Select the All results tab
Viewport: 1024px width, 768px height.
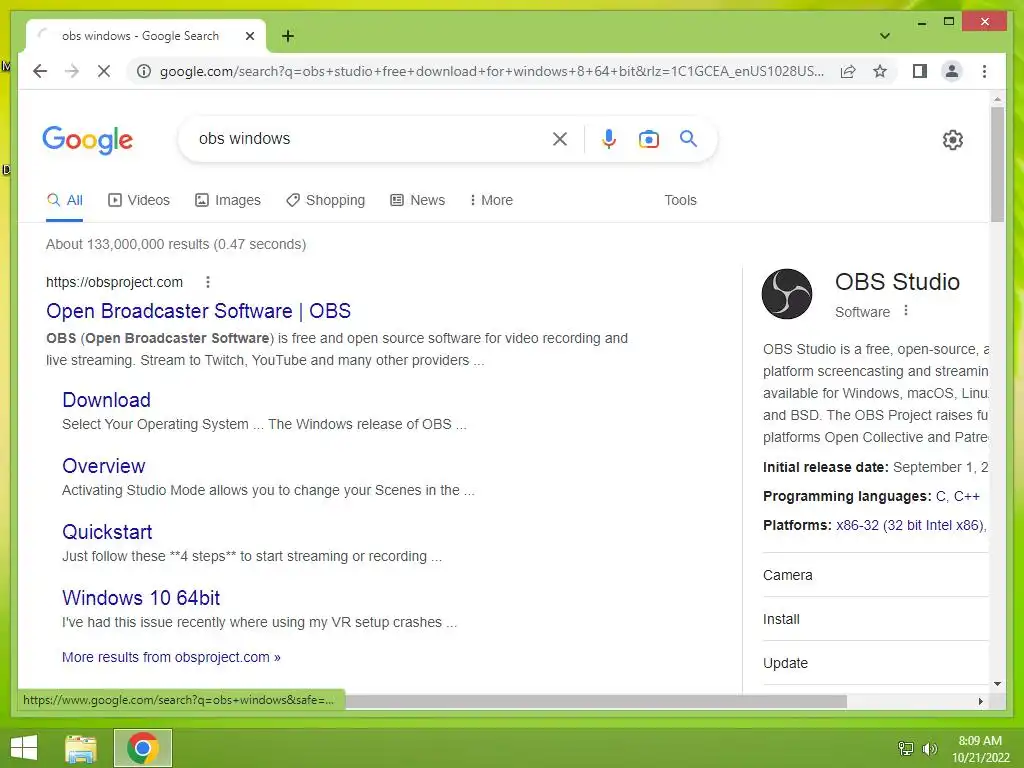(x=65, y=200)
